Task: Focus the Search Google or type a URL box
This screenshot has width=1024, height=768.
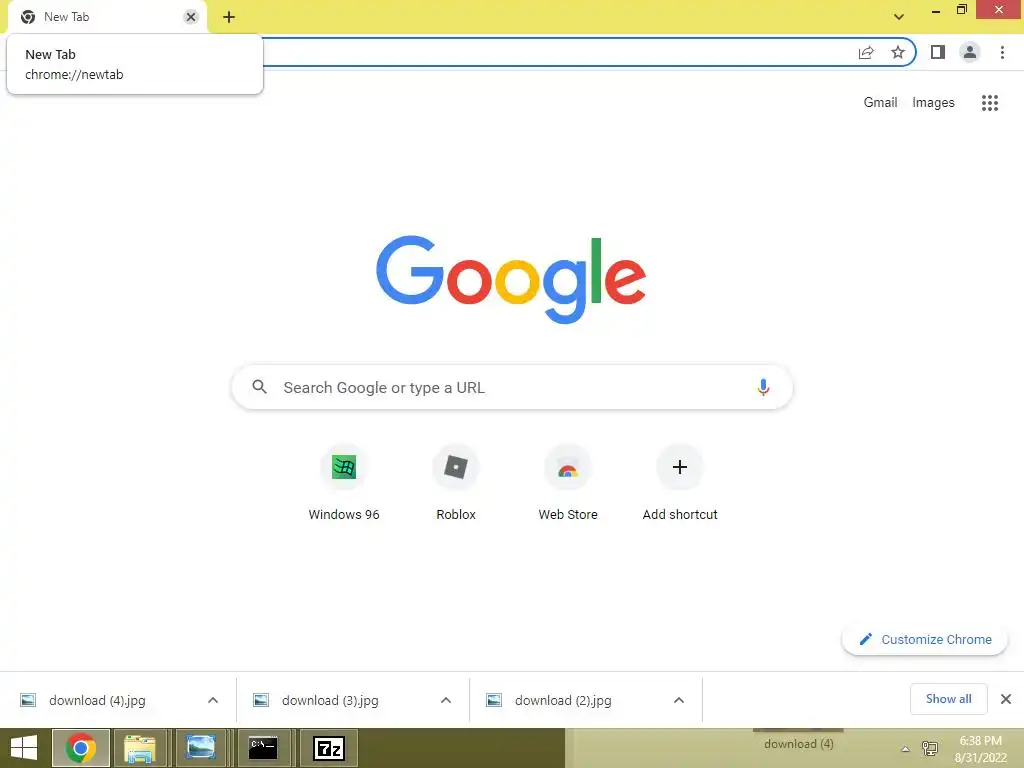Action: [x=512, y=387]
